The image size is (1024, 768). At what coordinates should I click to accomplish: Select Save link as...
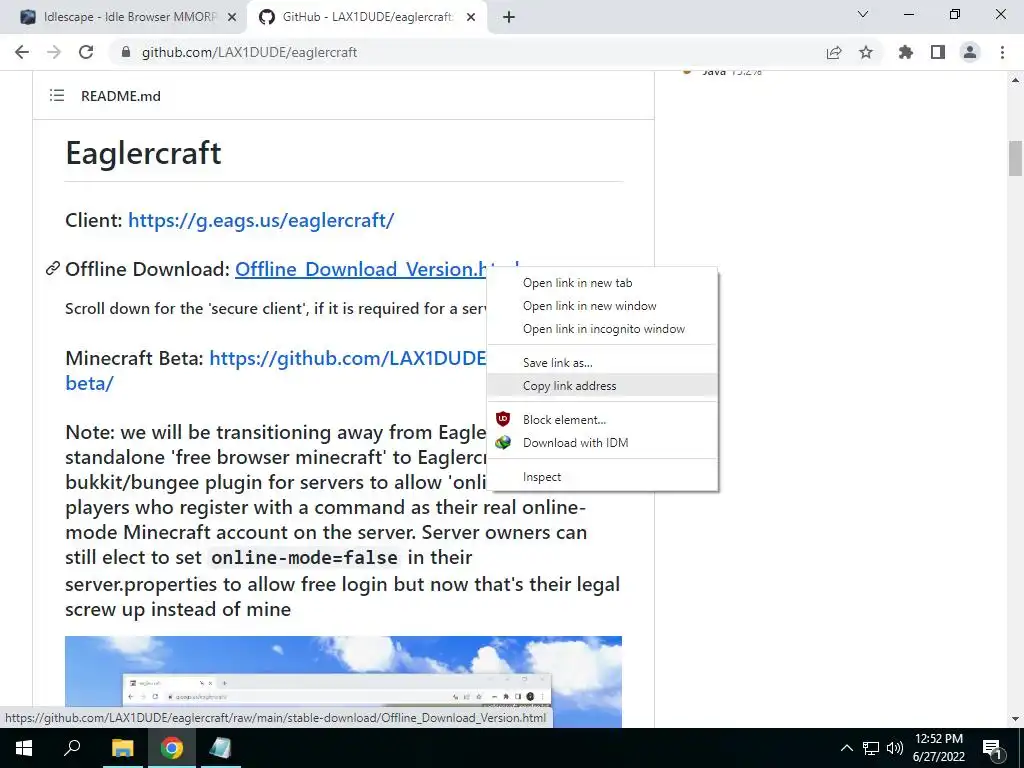click(603, 362)
